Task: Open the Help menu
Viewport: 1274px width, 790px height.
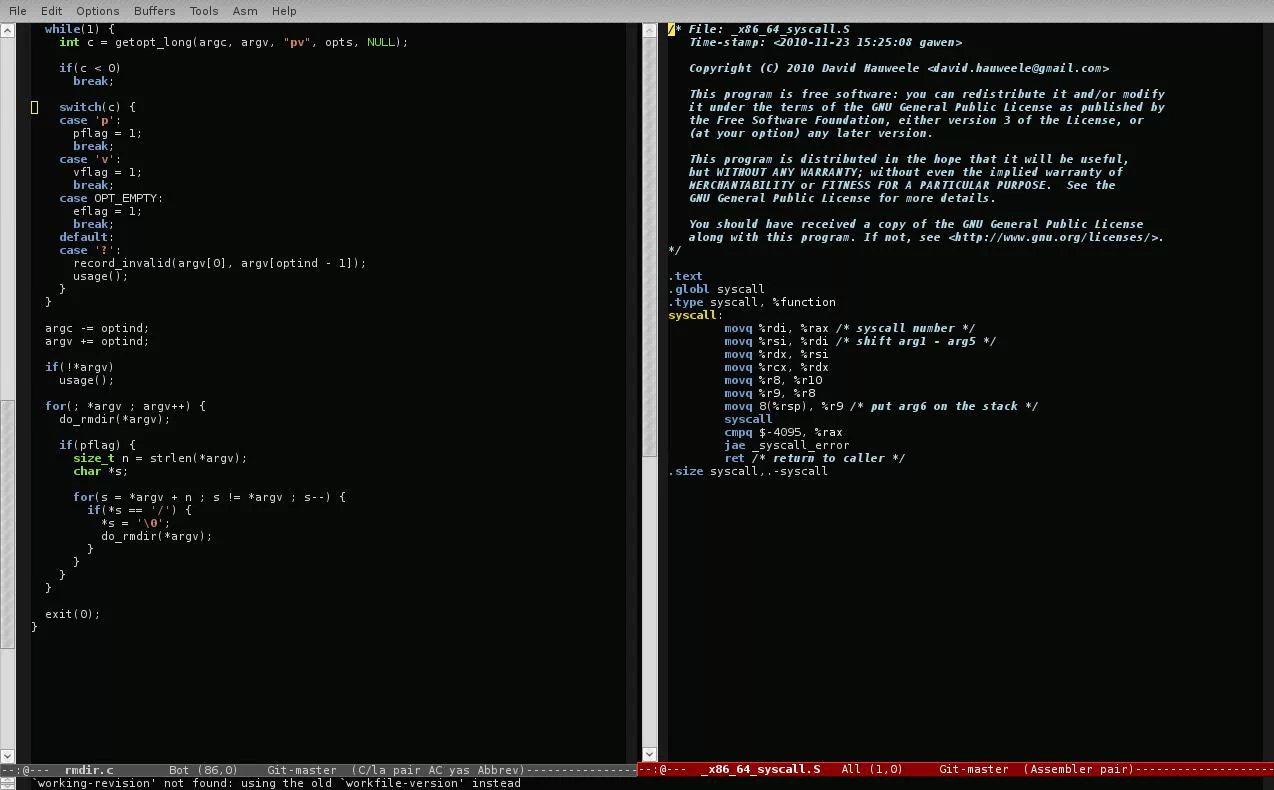Action: tap(284, 11)
